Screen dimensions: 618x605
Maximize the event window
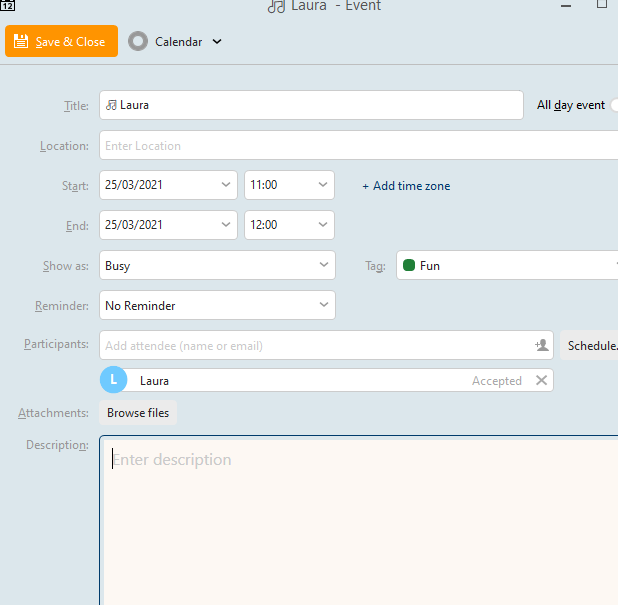[x=602, y=4]
